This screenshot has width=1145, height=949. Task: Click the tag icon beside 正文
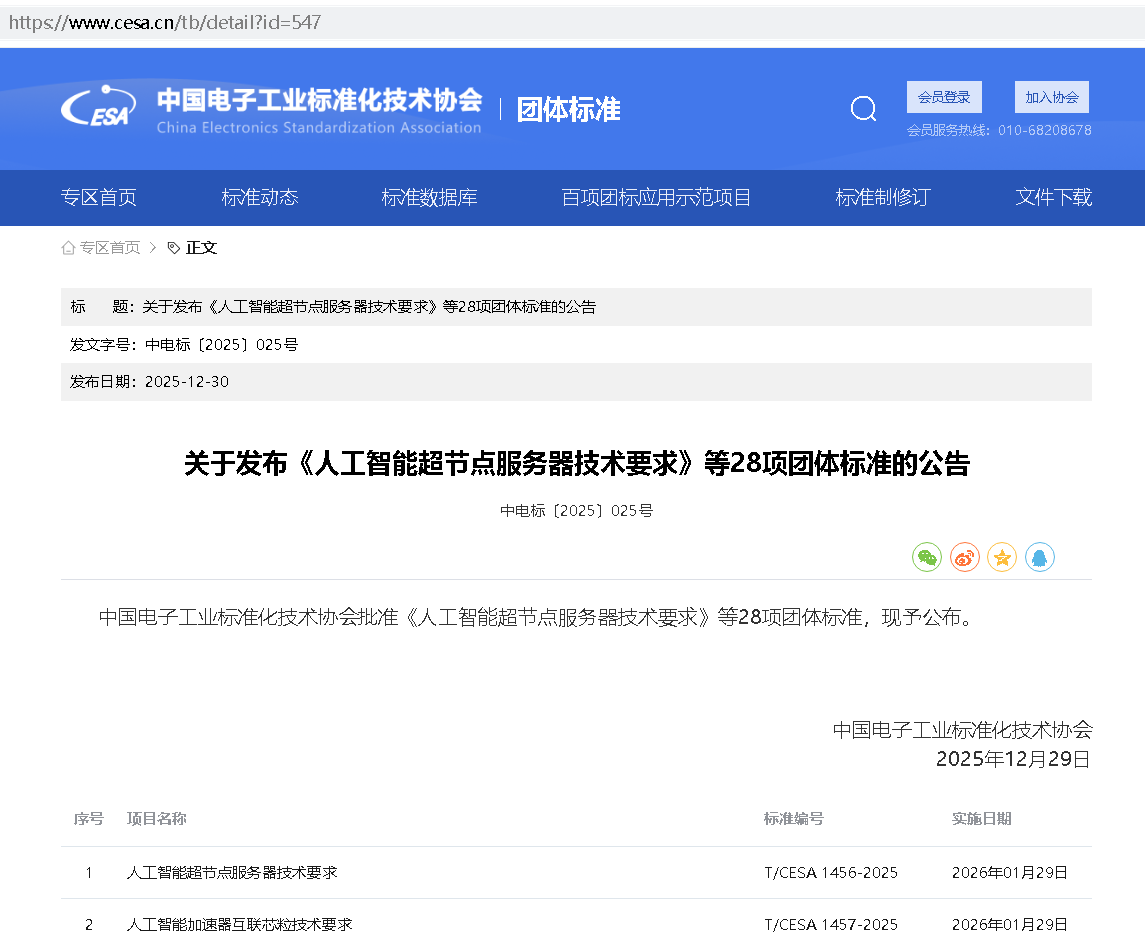point(171,247)
